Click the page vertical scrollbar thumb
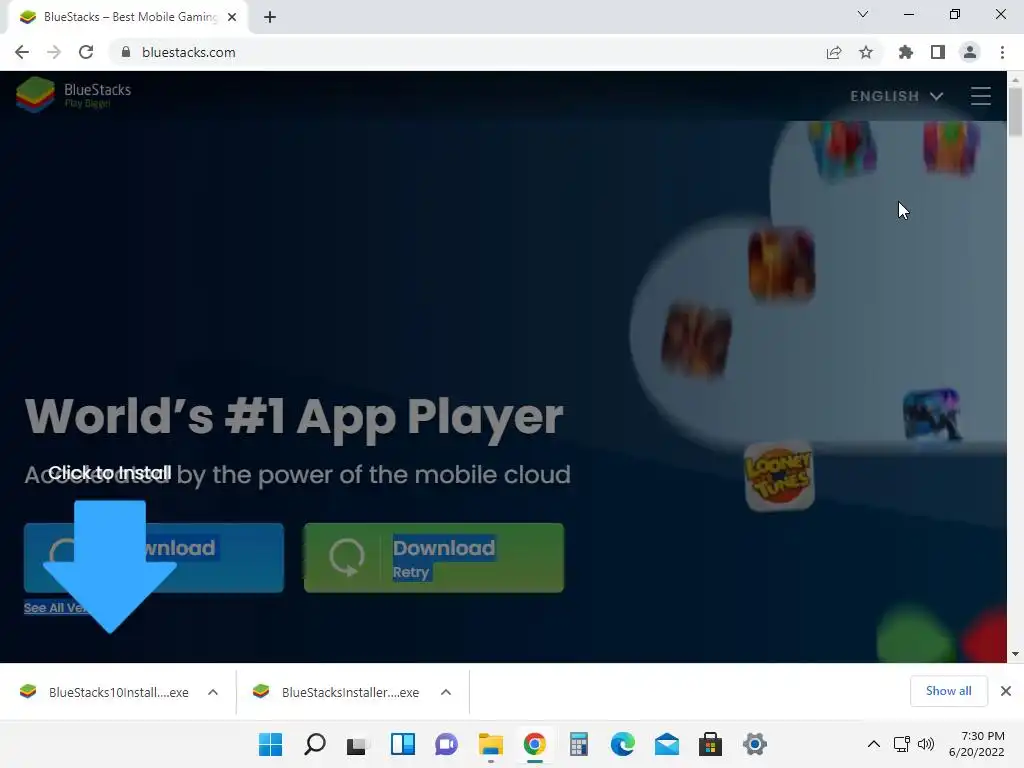Image resolution: width=1024 pixels, height=768 pixels. (1015, 111)
